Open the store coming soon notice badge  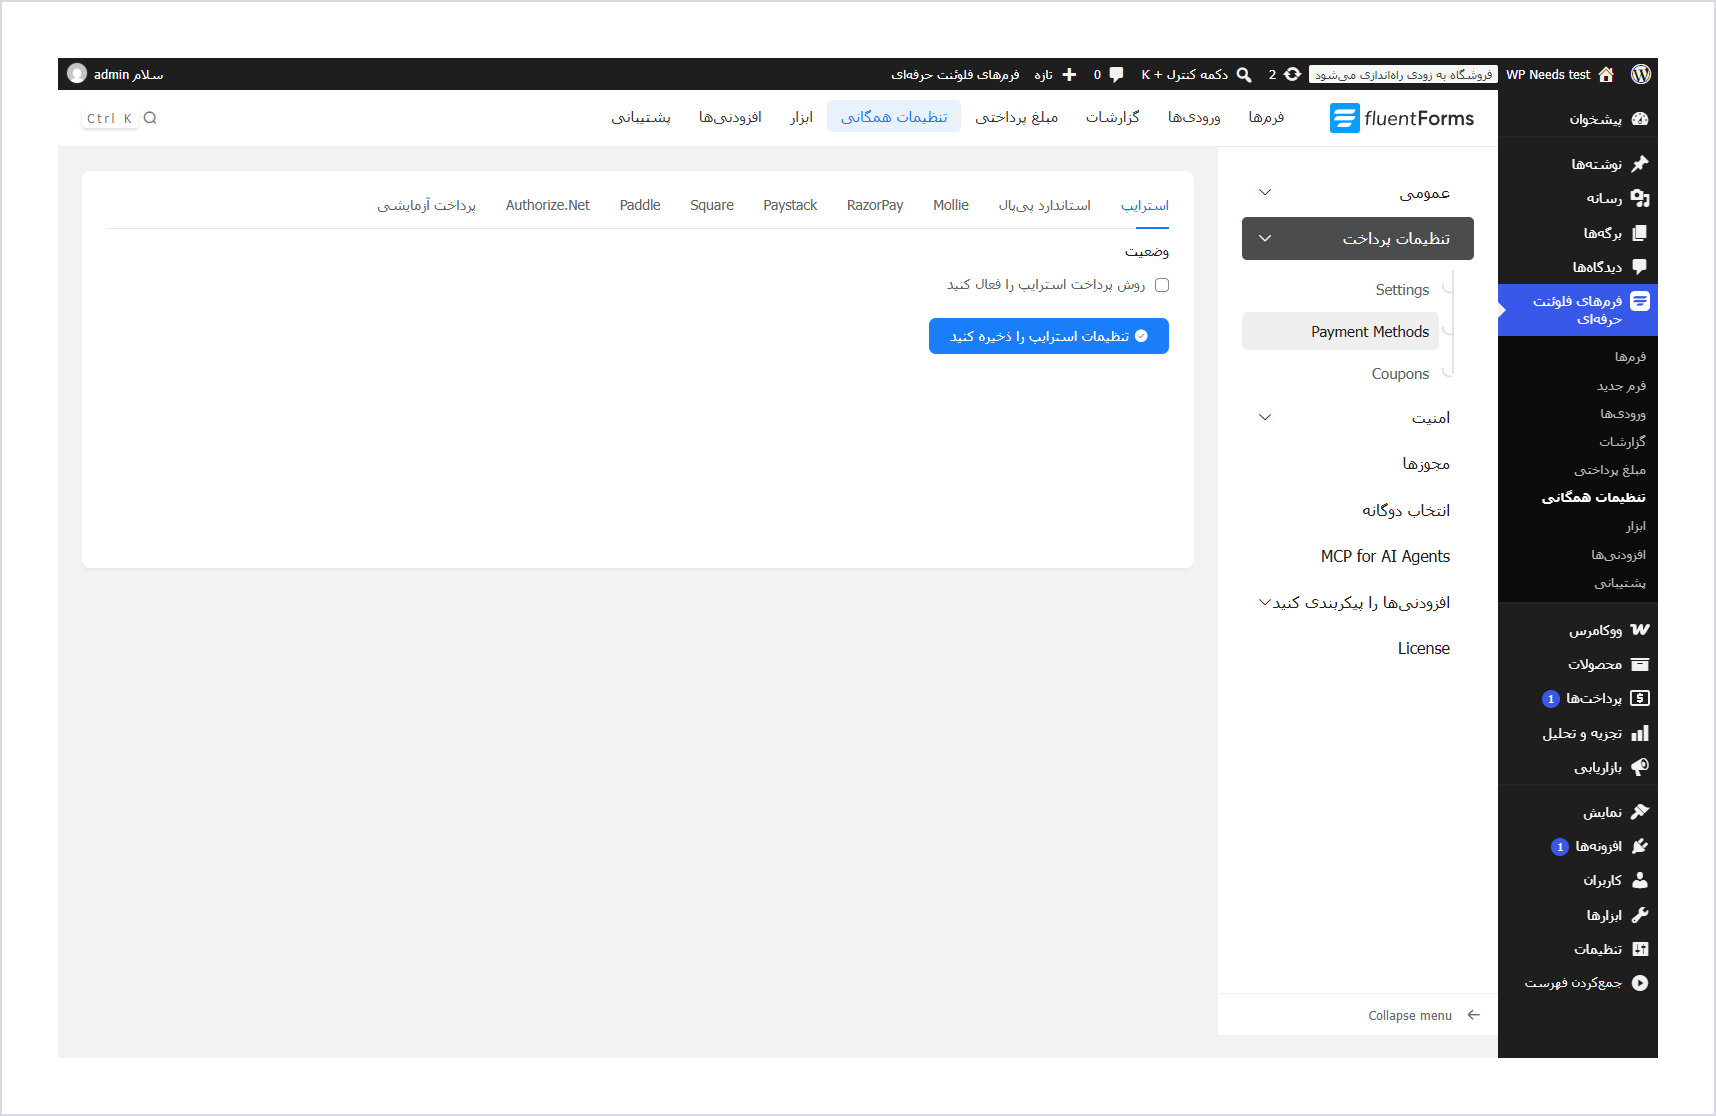coord(1403,74)
